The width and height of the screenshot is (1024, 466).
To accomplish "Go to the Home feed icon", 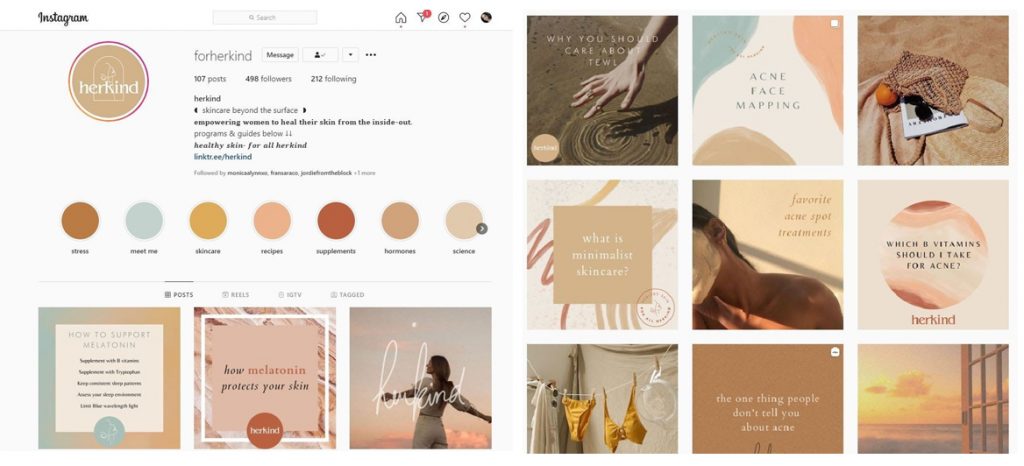I will point(400,18).
